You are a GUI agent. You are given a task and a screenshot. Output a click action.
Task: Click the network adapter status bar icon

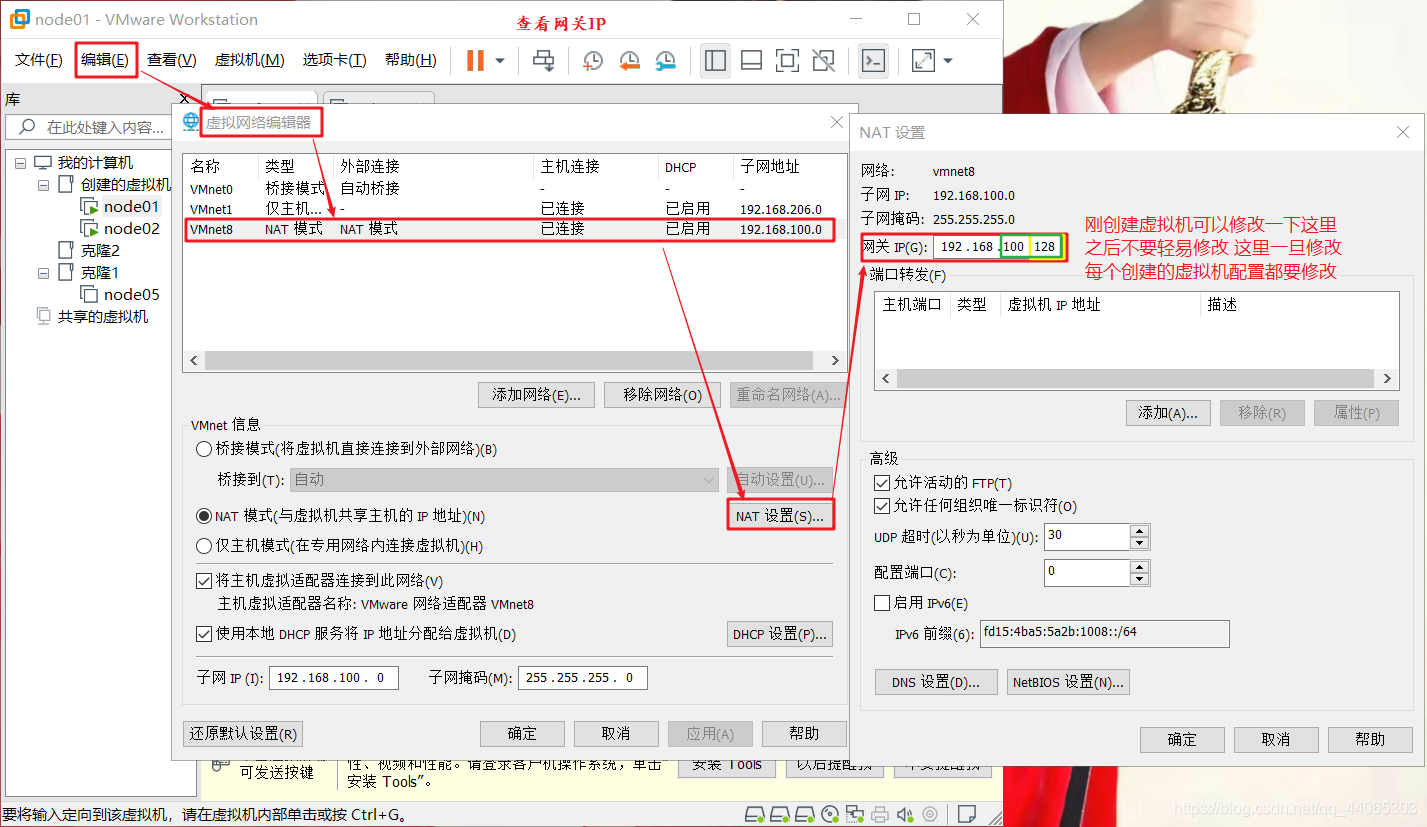point(855,814)
